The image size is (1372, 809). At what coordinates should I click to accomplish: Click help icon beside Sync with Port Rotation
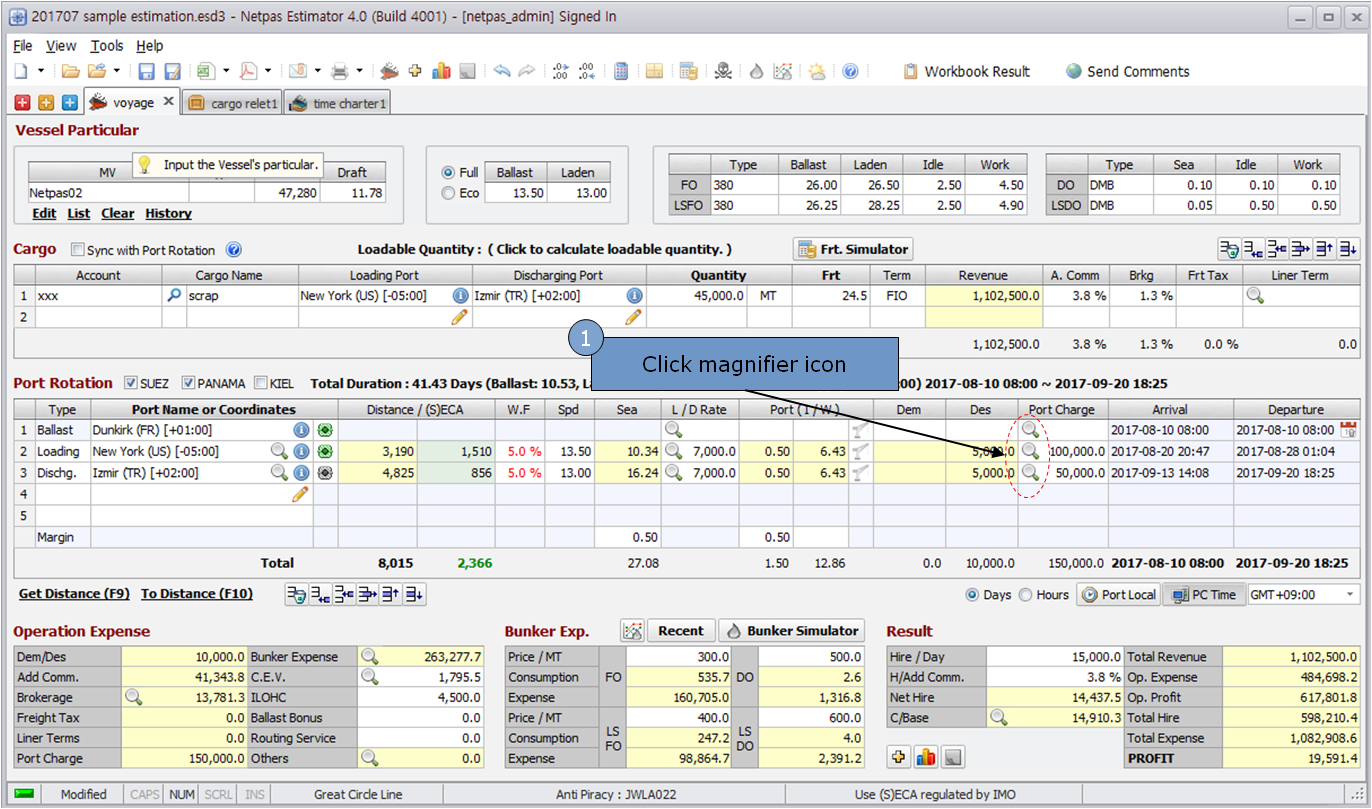234,250
